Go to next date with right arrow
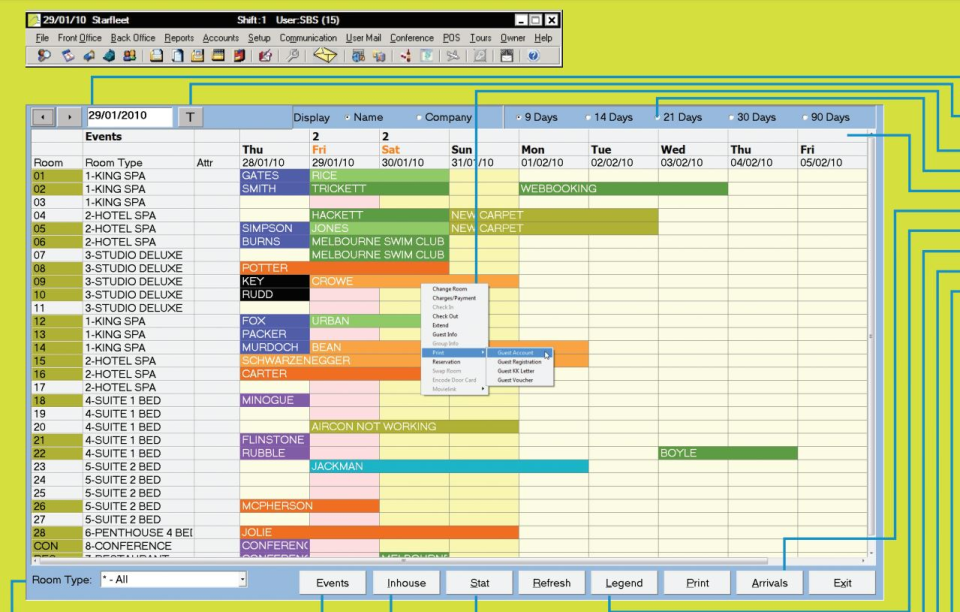 coord(70,116)
